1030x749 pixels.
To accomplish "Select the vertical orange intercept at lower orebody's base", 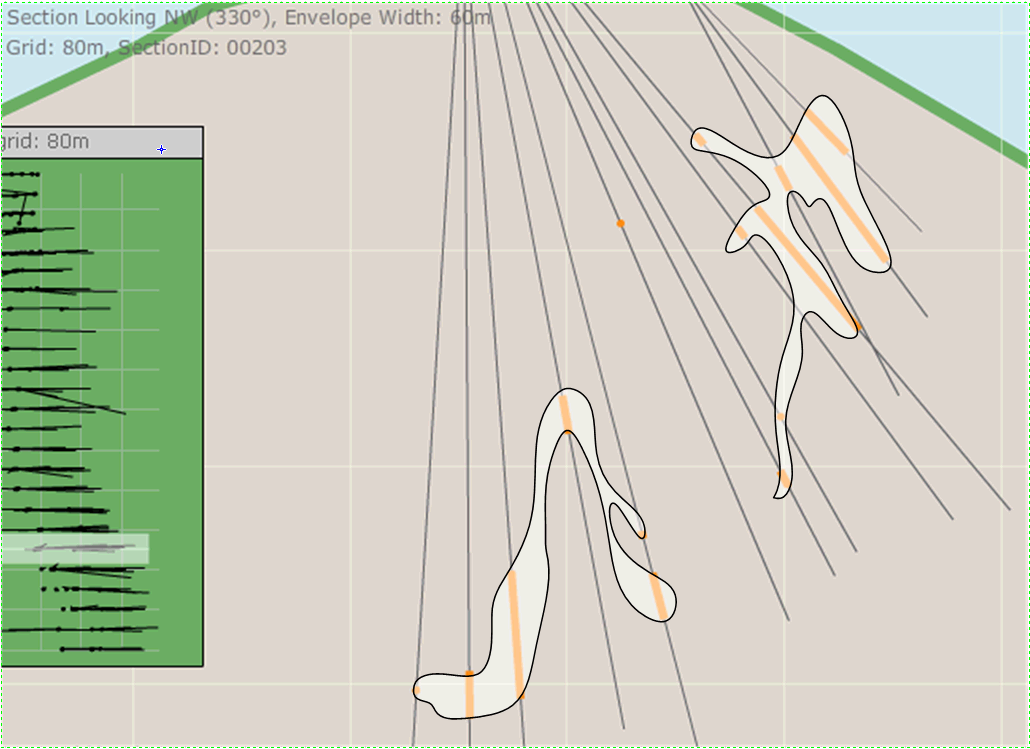I will tap(468, 694).
